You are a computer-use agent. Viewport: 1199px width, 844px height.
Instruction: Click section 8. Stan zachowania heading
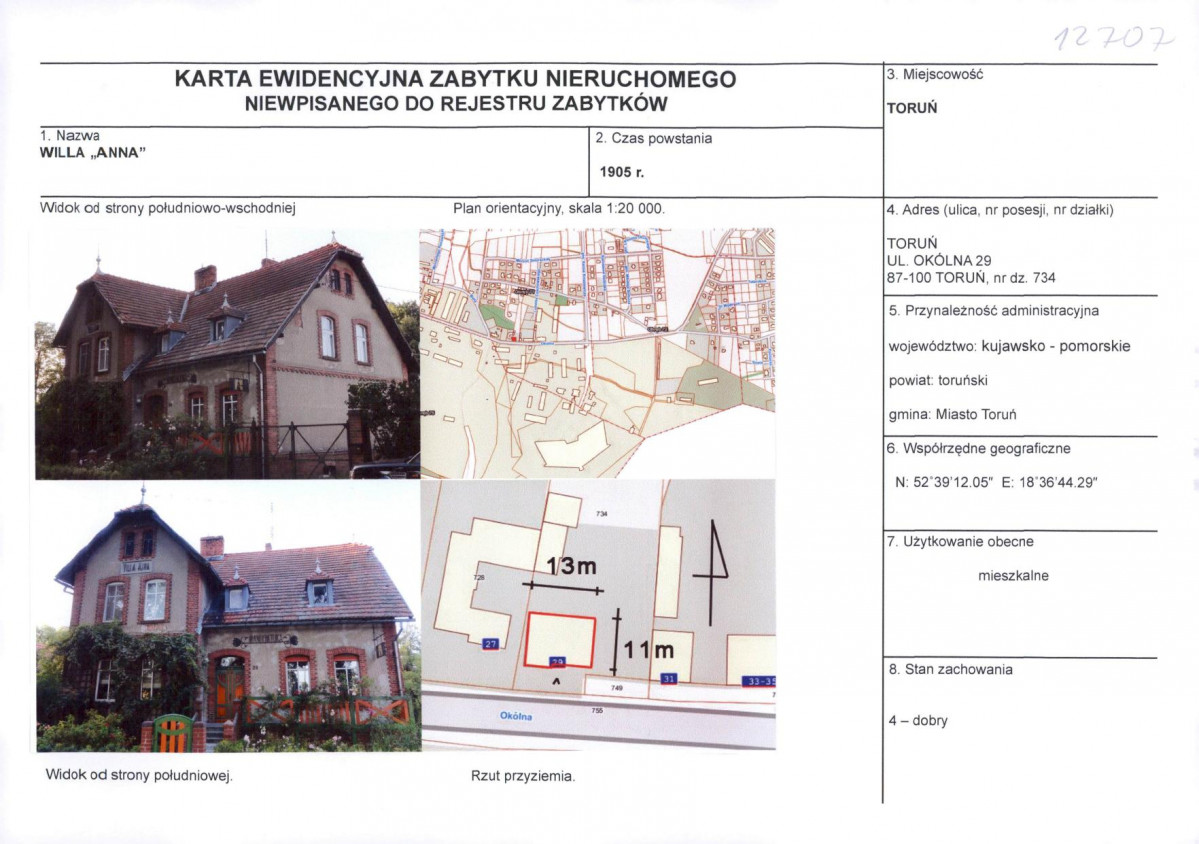(948, 670)
